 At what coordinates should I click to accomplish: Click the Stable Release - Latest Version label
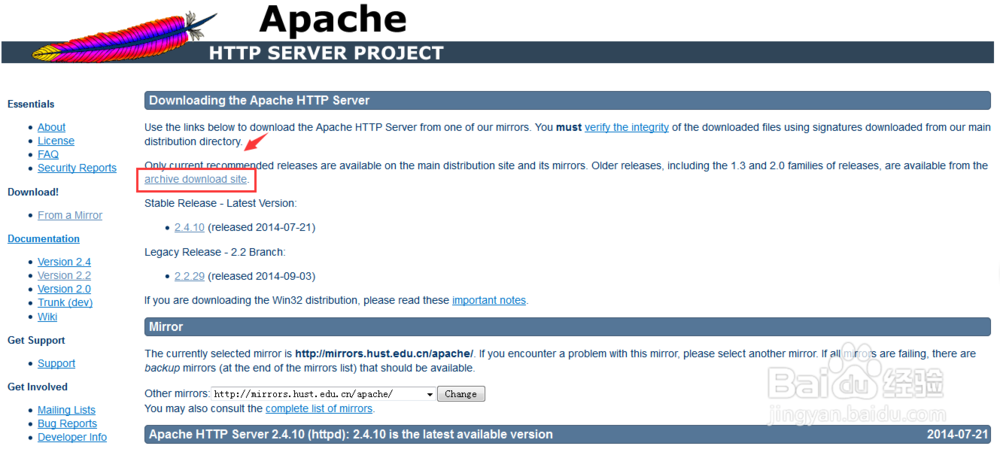(x=221, y=203)
